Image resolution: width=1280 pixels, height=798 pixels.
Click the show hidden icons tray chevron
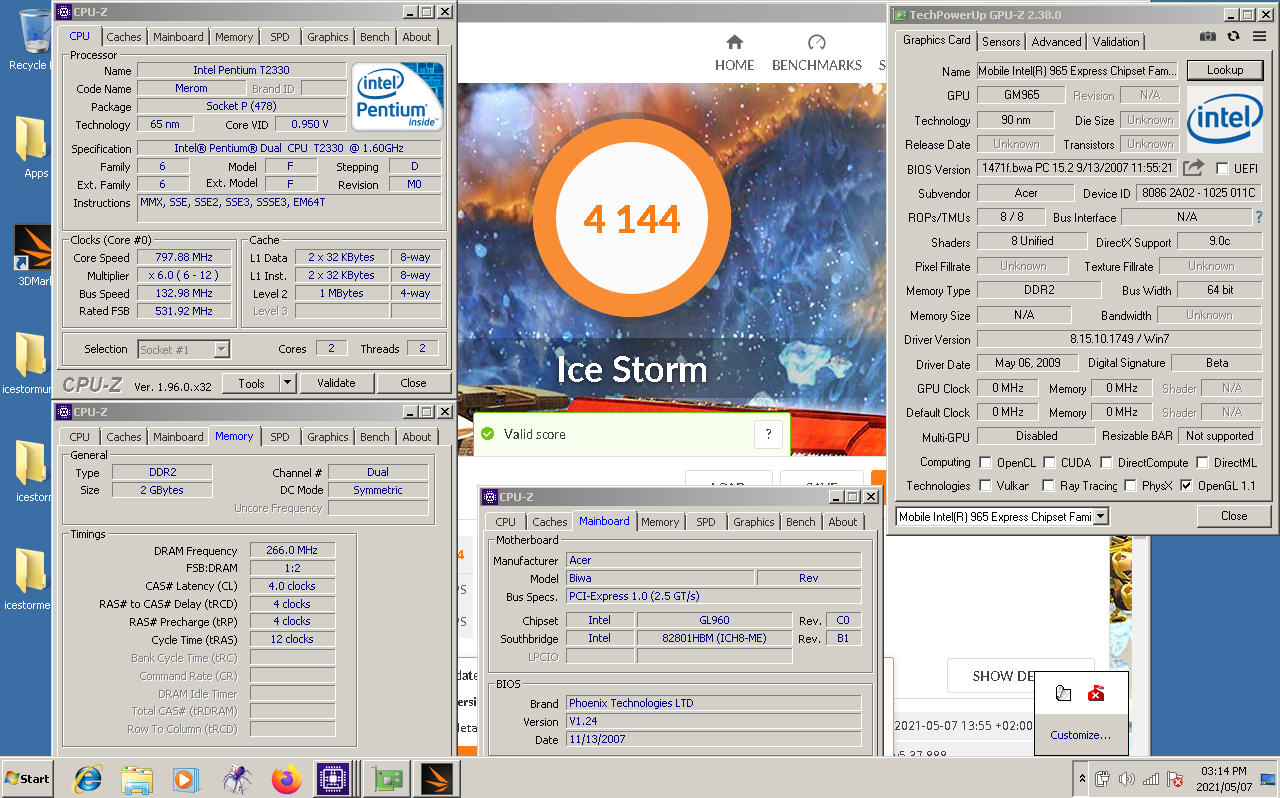coord(1081,779)
